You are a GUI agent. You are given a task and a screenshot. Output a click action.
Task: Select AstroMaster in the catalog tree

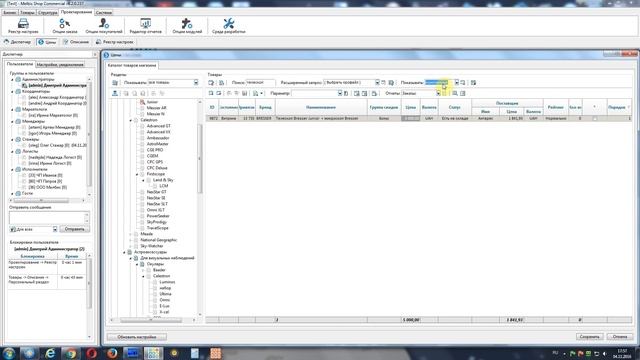(158, 144)
